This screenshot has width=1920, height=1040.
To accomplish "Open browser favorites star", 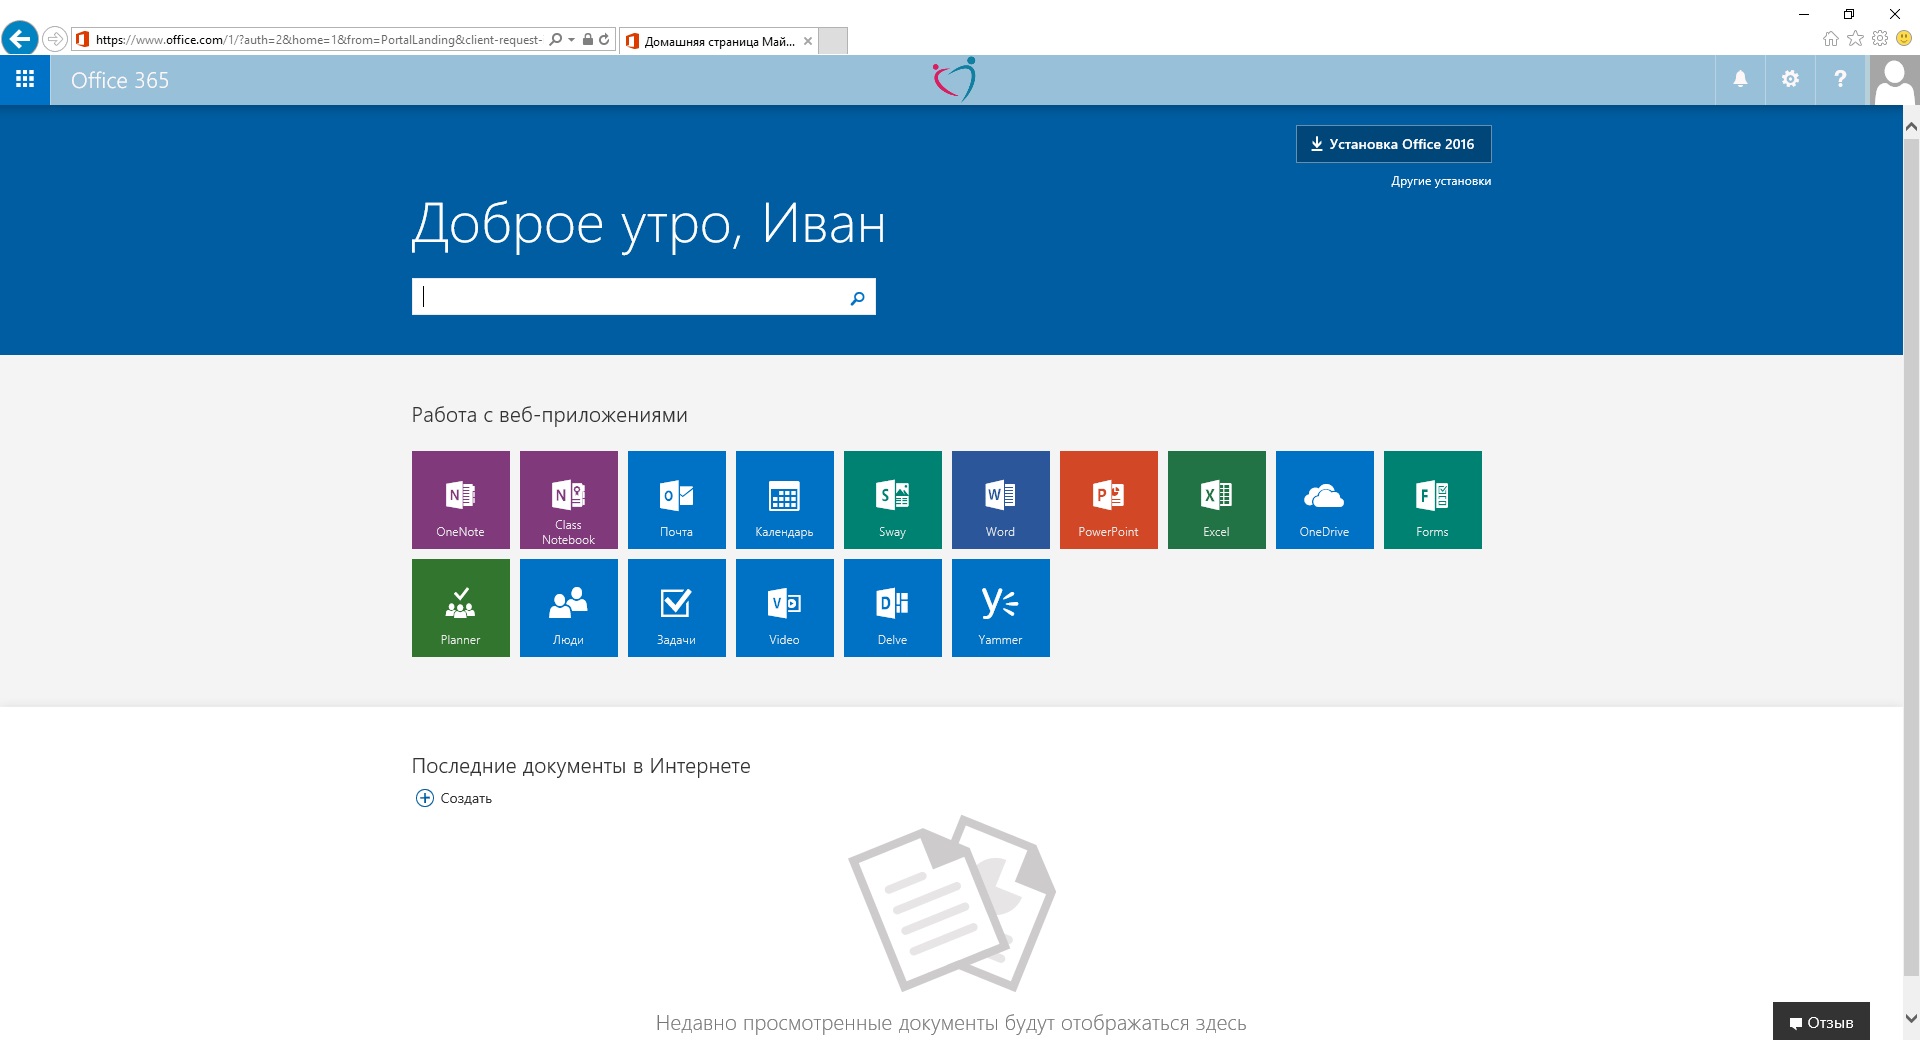I will coord(1855,38).
